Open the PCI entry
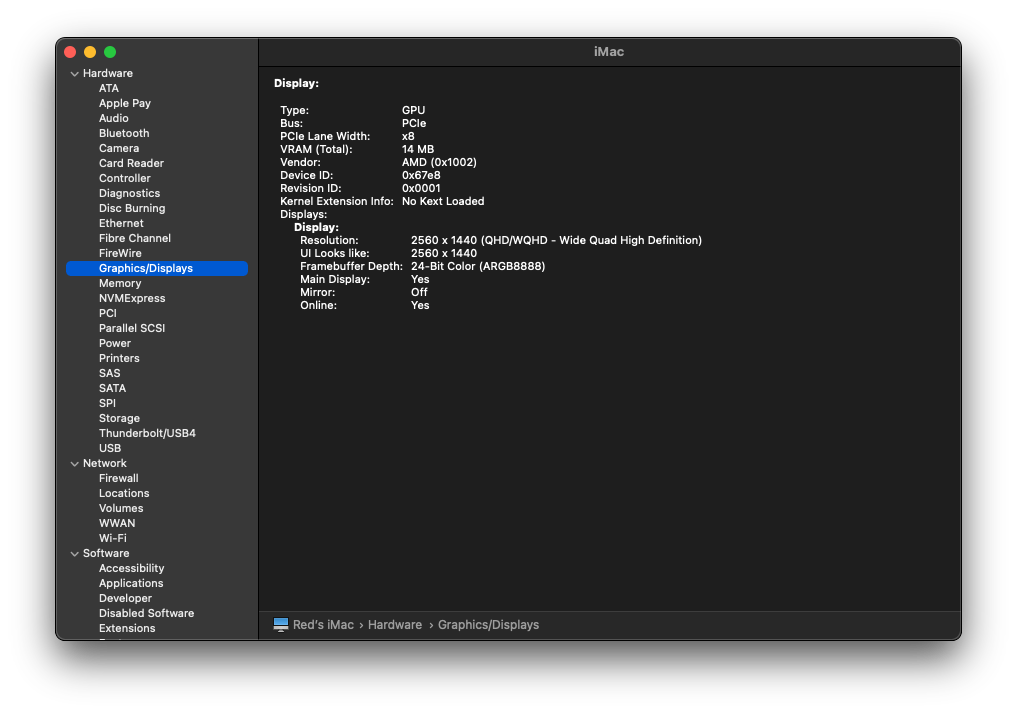 click(108, 313)
